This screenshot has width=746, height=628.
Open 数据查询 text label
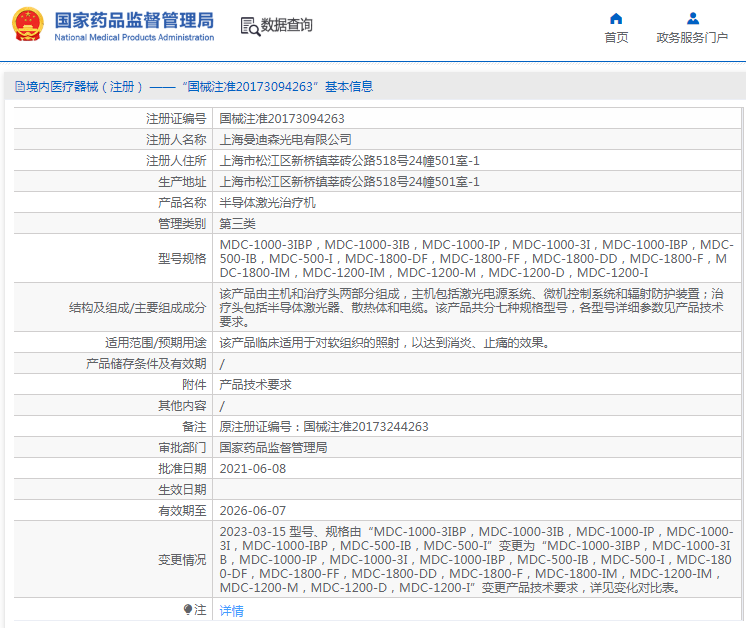click(287, 25)
